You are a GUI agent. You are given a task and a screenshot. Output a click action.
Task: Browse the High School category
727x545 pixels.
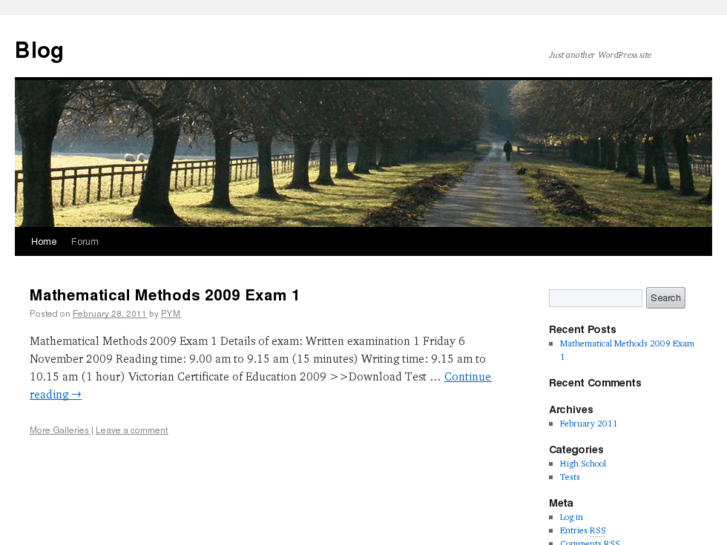pyautogui.click(x=583, y=463)
